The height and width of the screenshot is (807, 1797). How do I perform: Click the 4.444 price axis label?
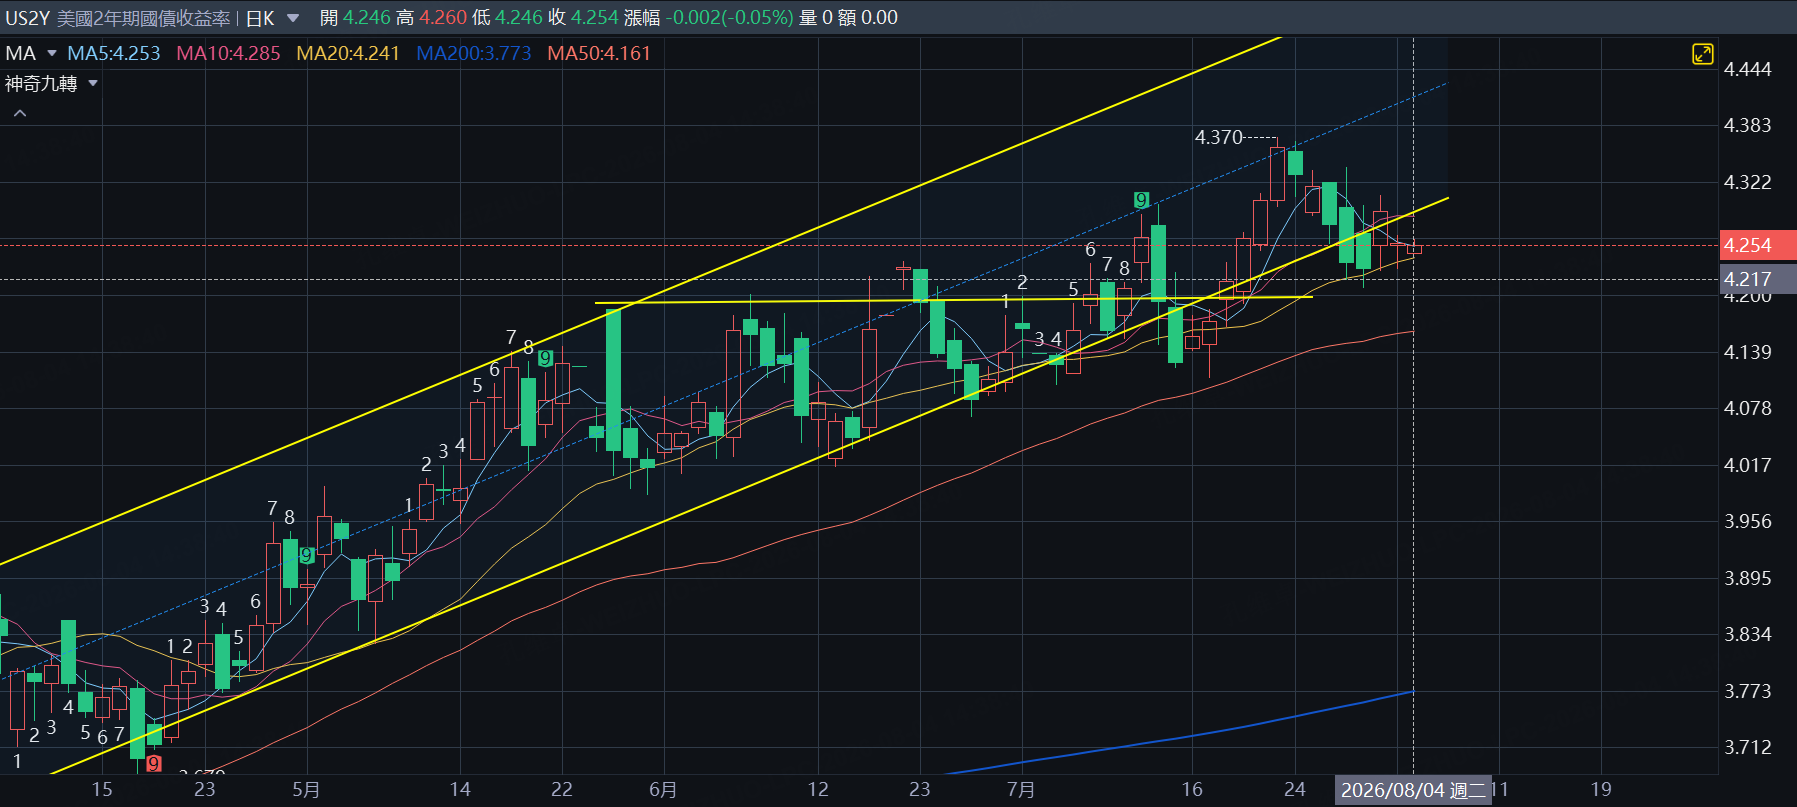point(1747,69)
